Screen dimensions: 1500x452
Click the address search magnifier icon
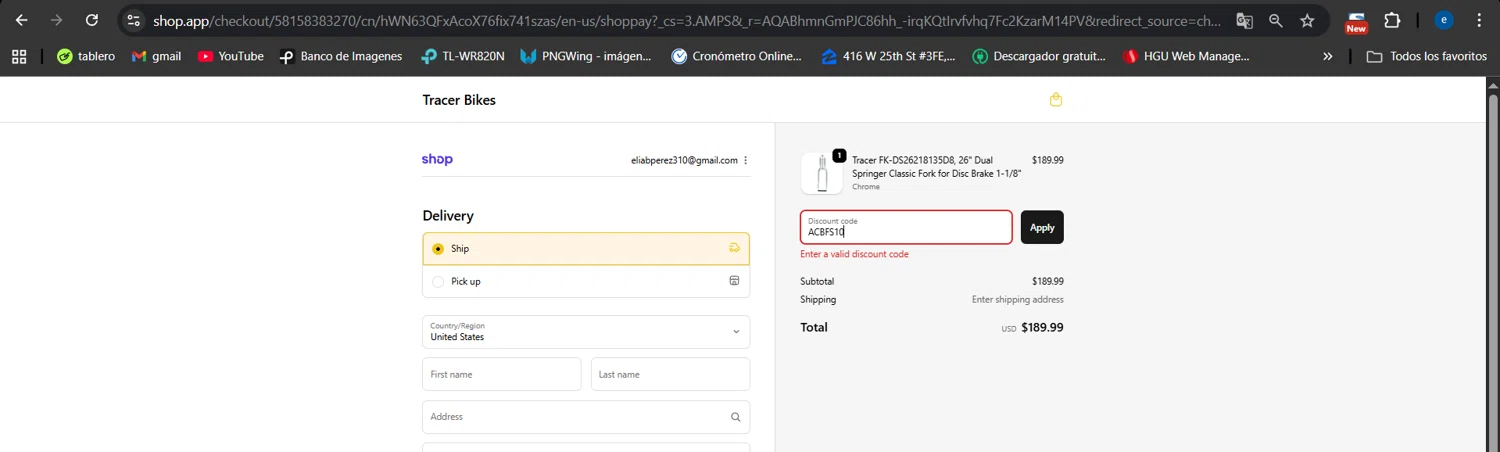(x=736, y=417)
